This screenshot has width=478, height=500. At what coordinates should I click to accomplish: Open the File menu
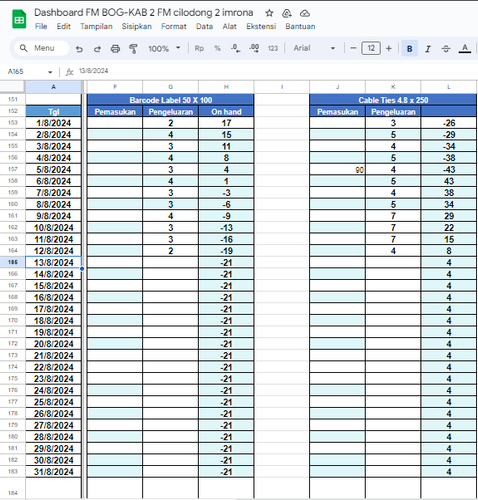(x=41, y=26)
